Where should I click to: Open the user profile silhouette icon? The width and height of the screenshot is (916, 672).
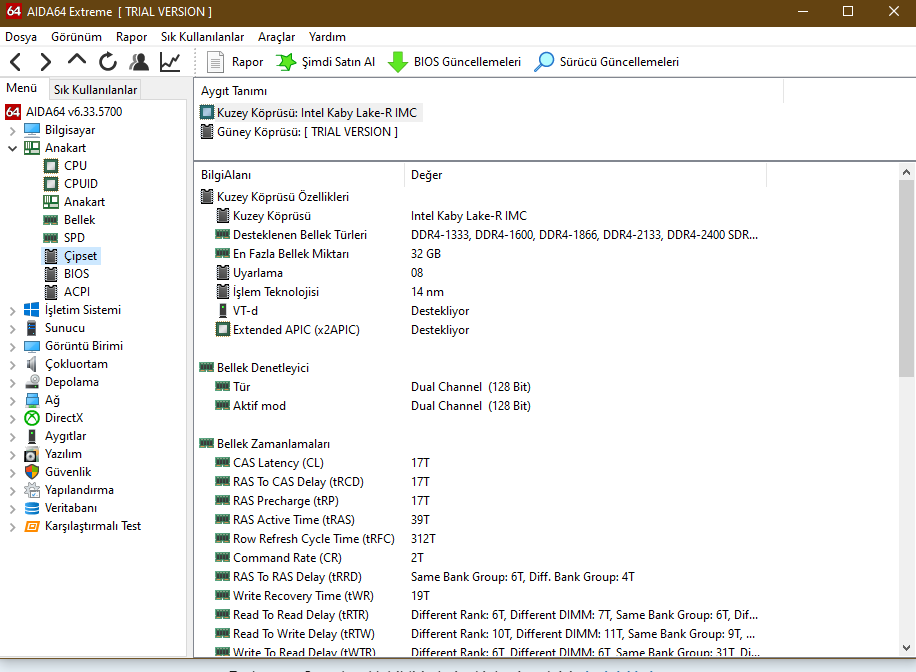tap(139, 61)
